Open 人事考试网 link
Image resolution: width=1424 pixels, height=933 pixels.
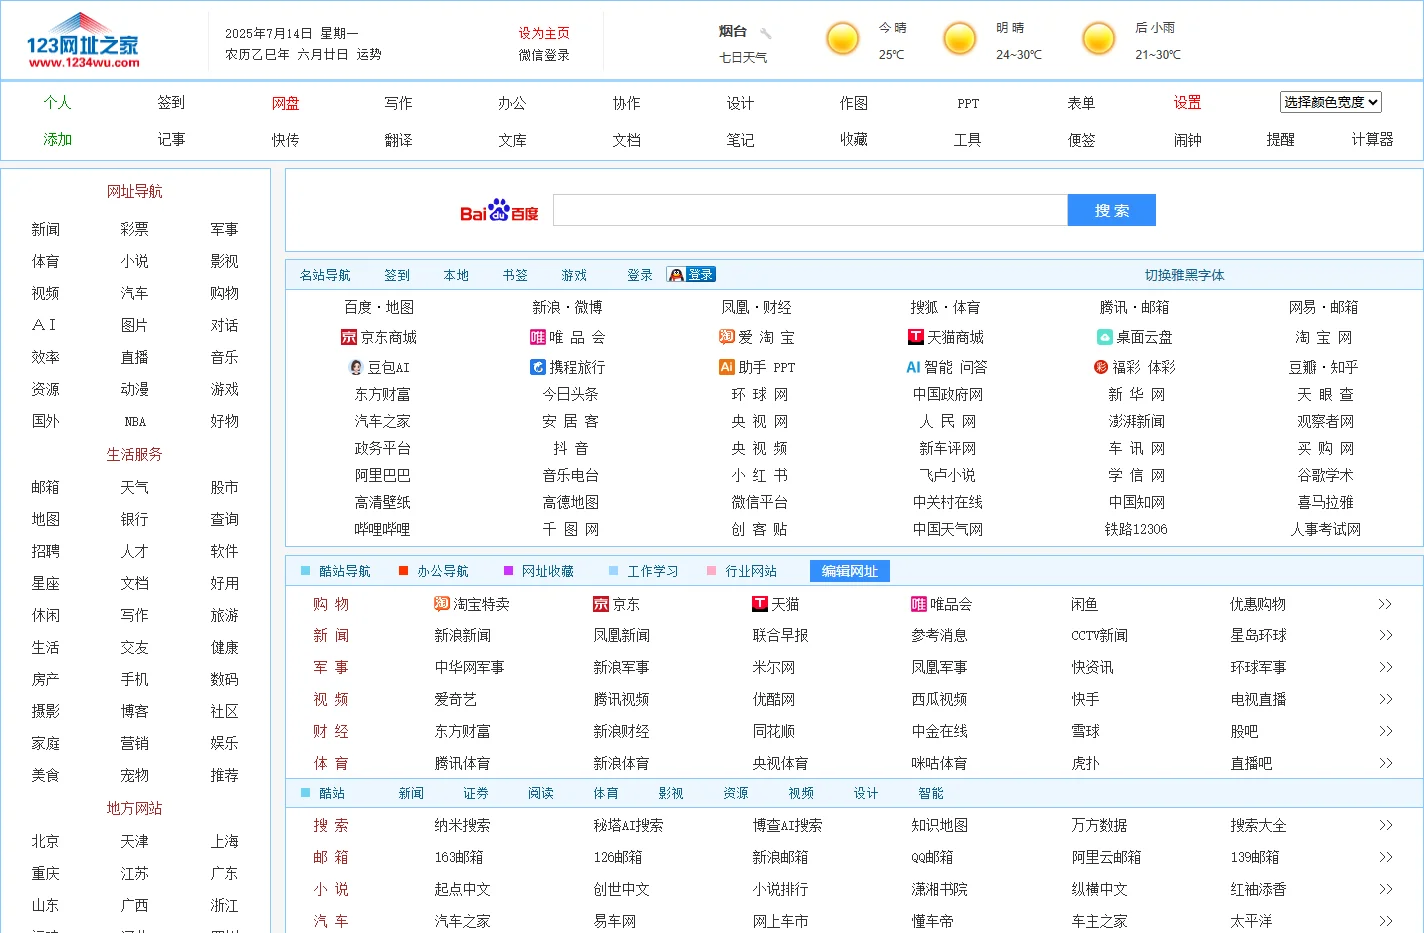point(1325,529)
